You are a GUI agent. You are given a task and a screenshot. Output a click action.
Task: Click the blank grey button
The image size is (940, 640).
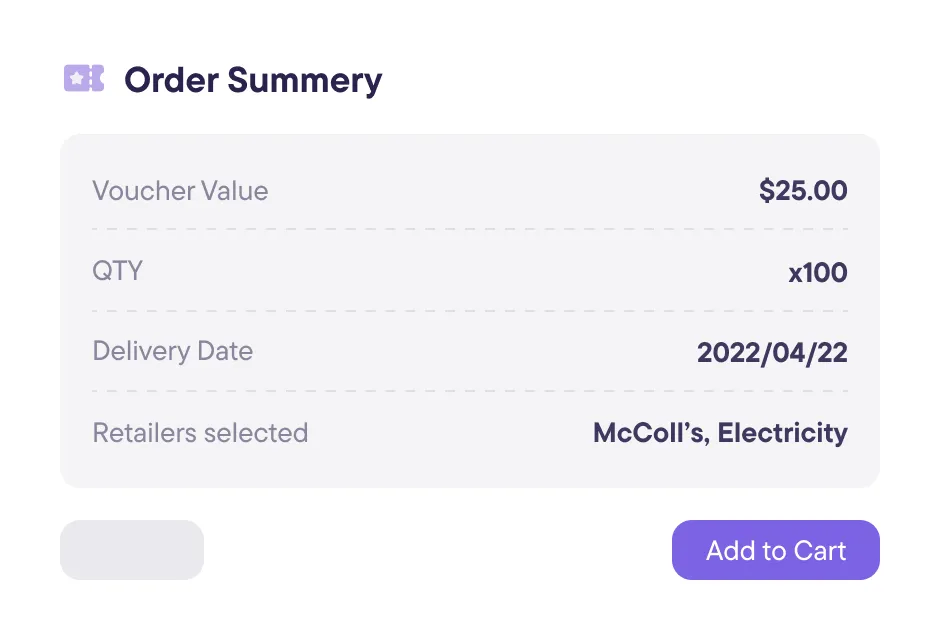coord(132,550)
